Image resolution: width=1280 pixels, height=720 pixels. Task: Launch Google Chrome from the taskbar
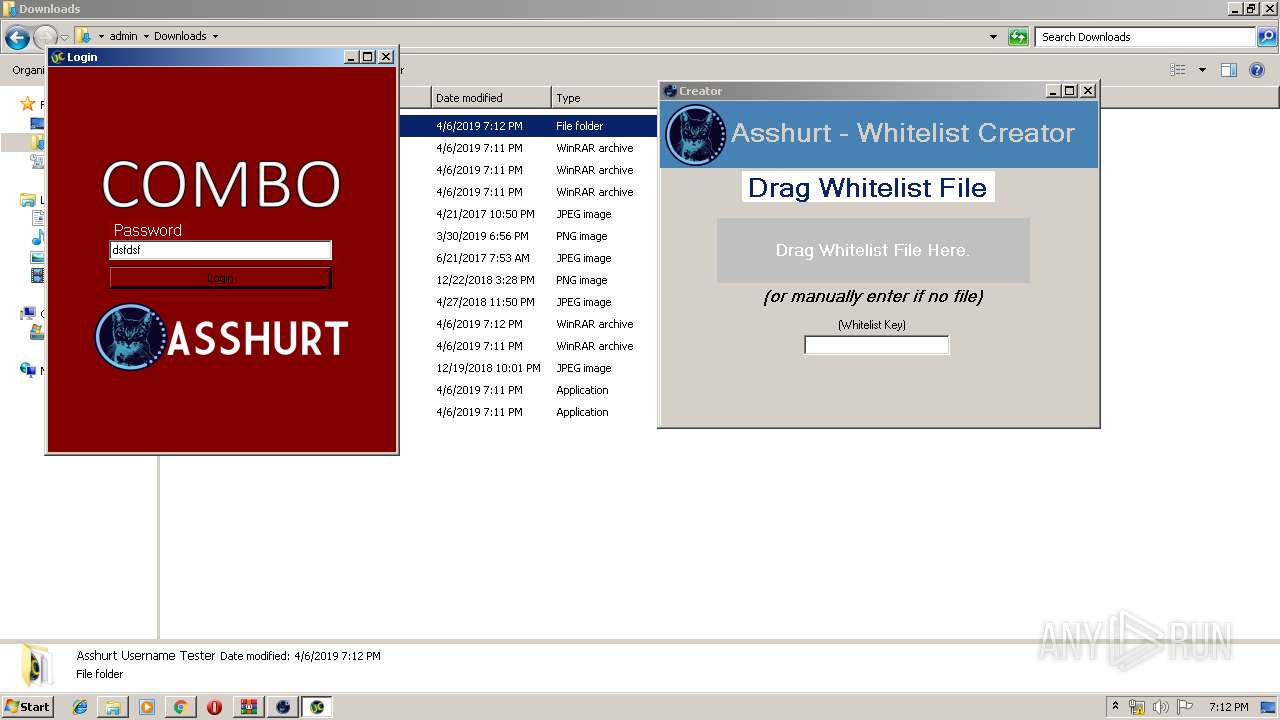point(180,707)
